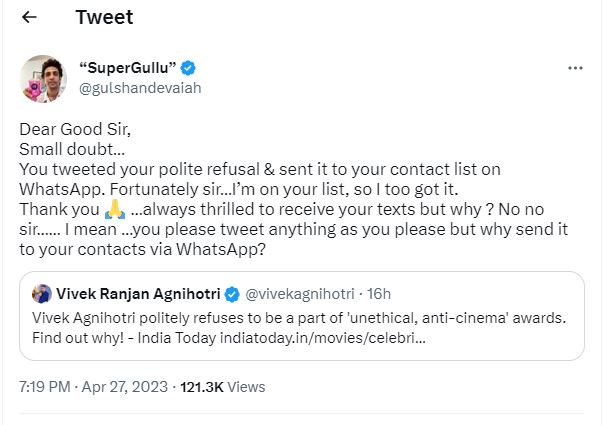
Task: Click the "Tweet" page header title
Action: 104,18
